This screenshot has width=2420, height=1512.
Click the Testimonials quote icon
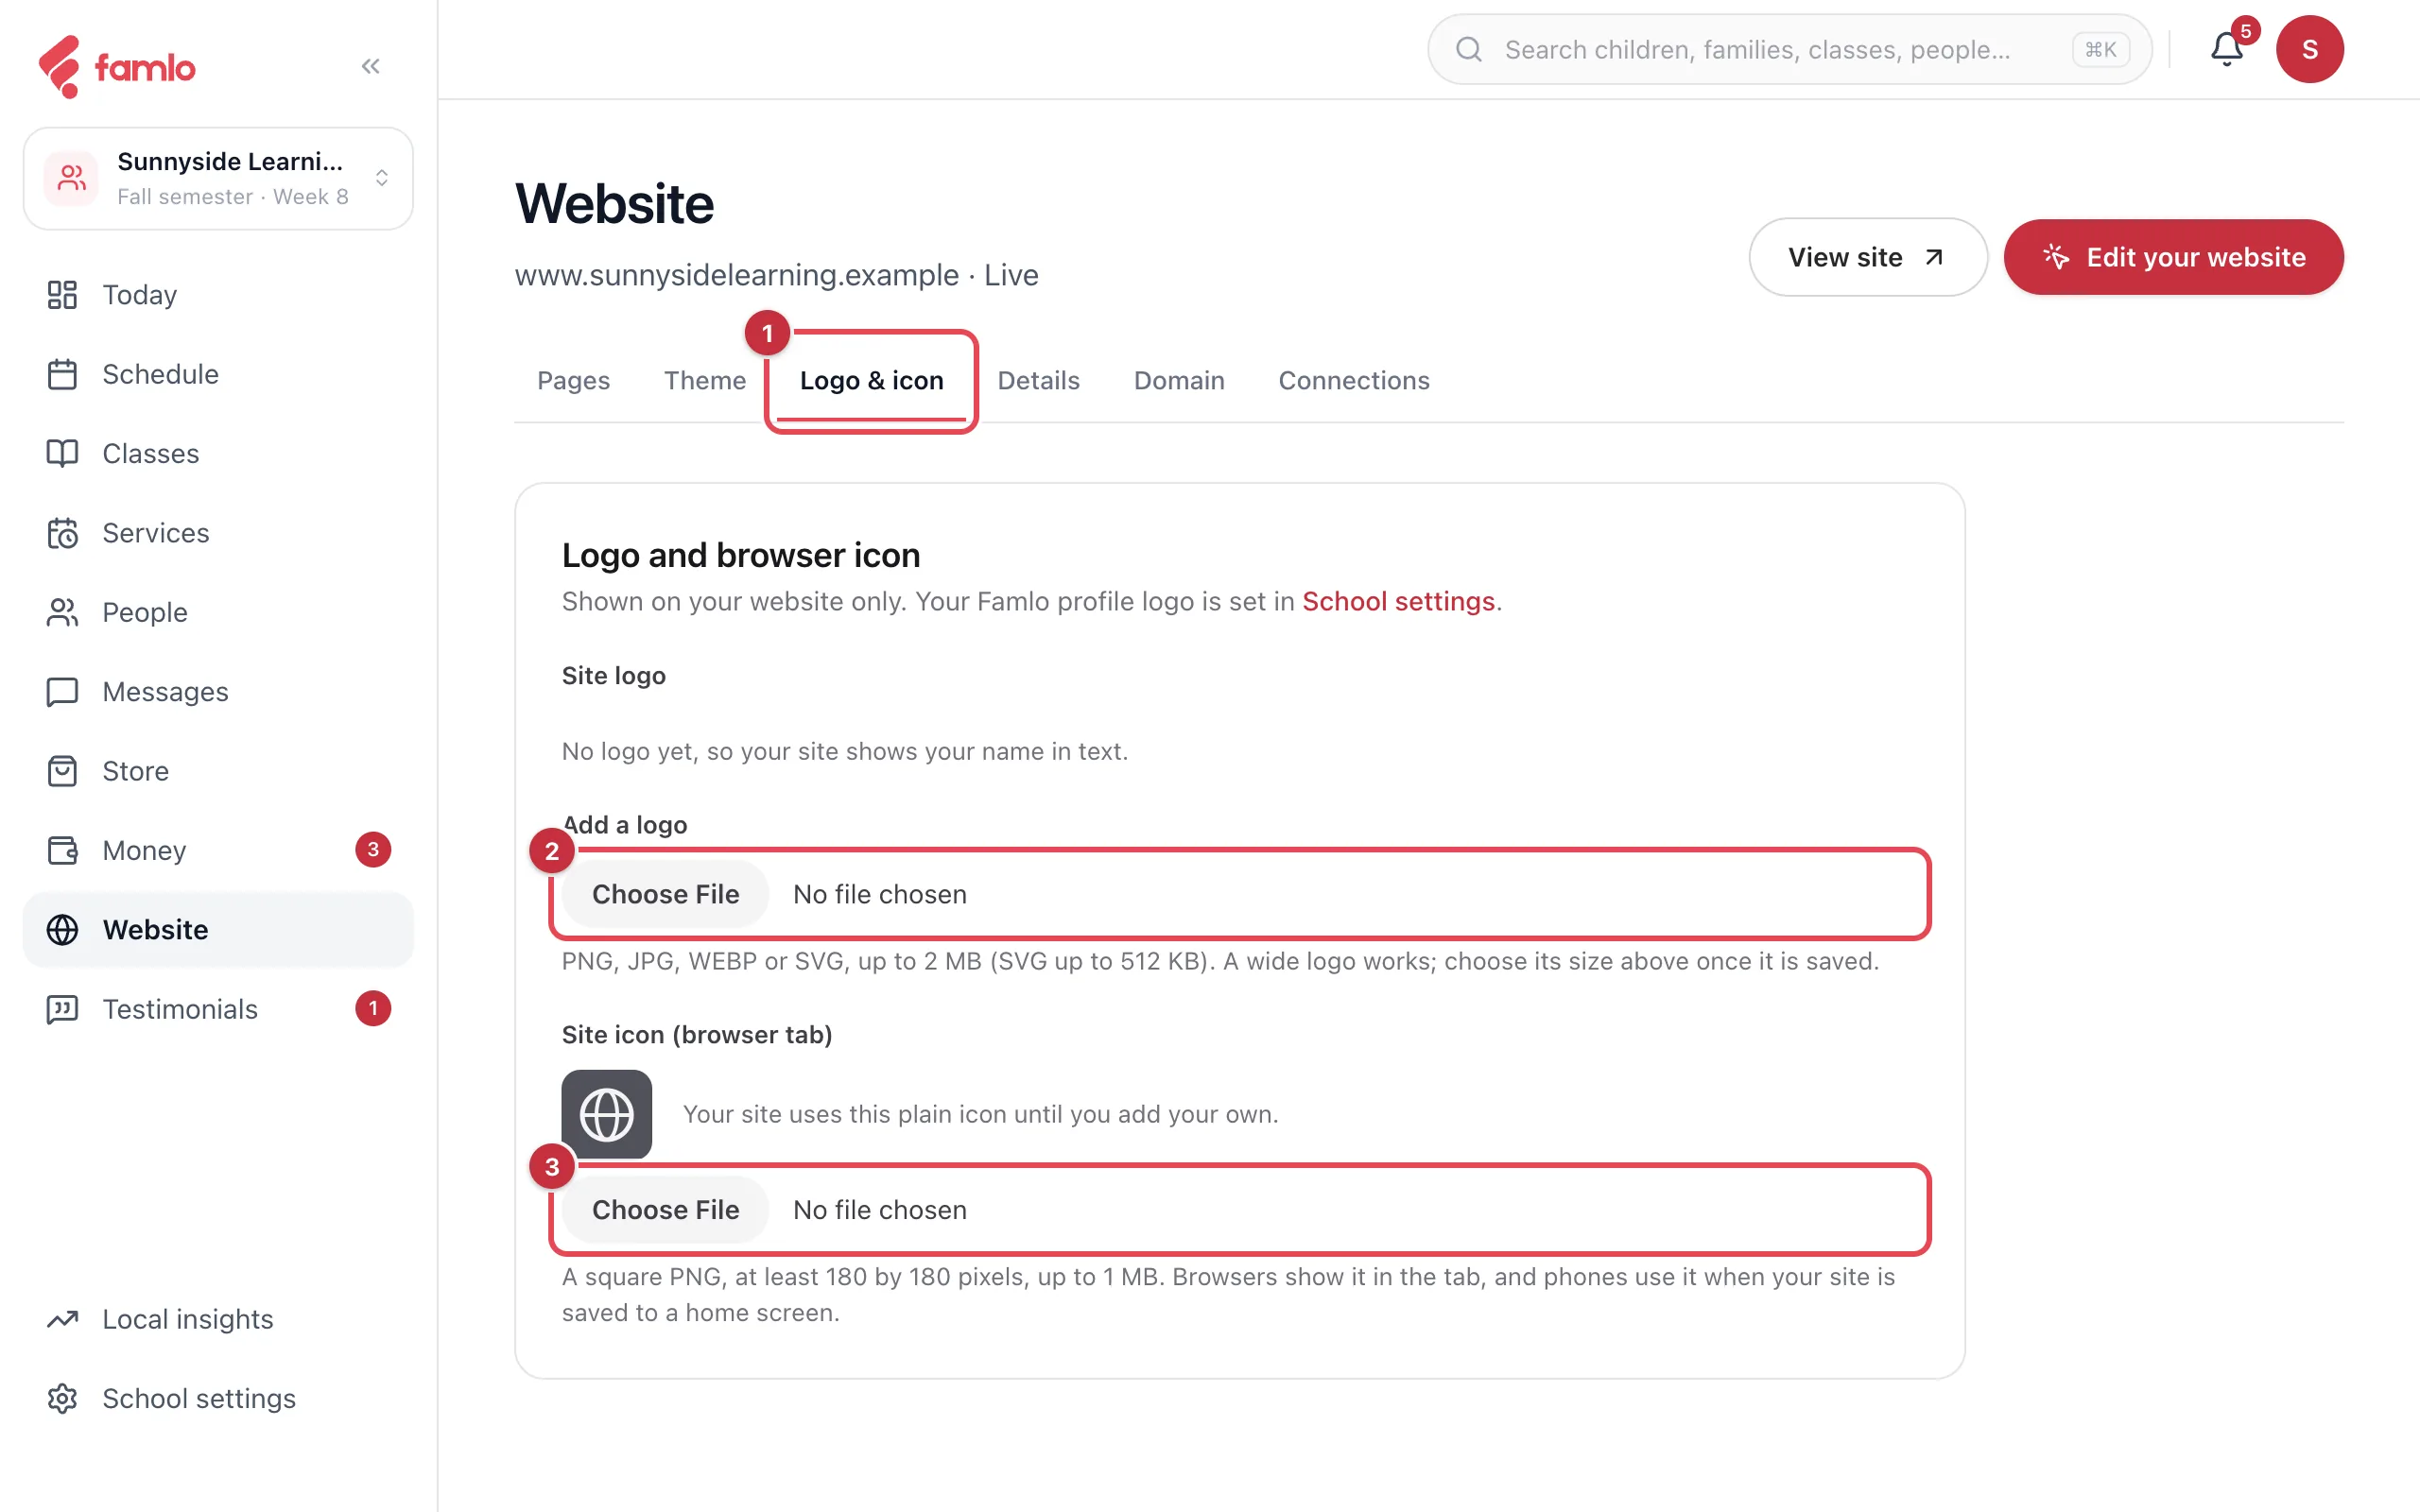[62, 1009]
